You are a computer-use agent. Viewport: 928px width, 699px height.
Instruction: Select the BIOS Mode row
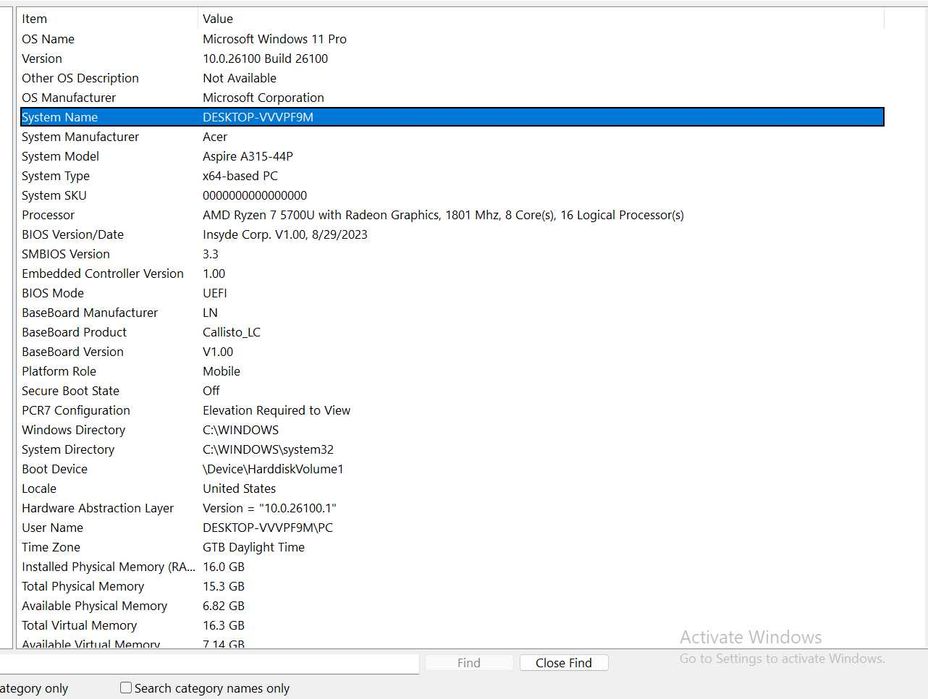coord(452,293)
